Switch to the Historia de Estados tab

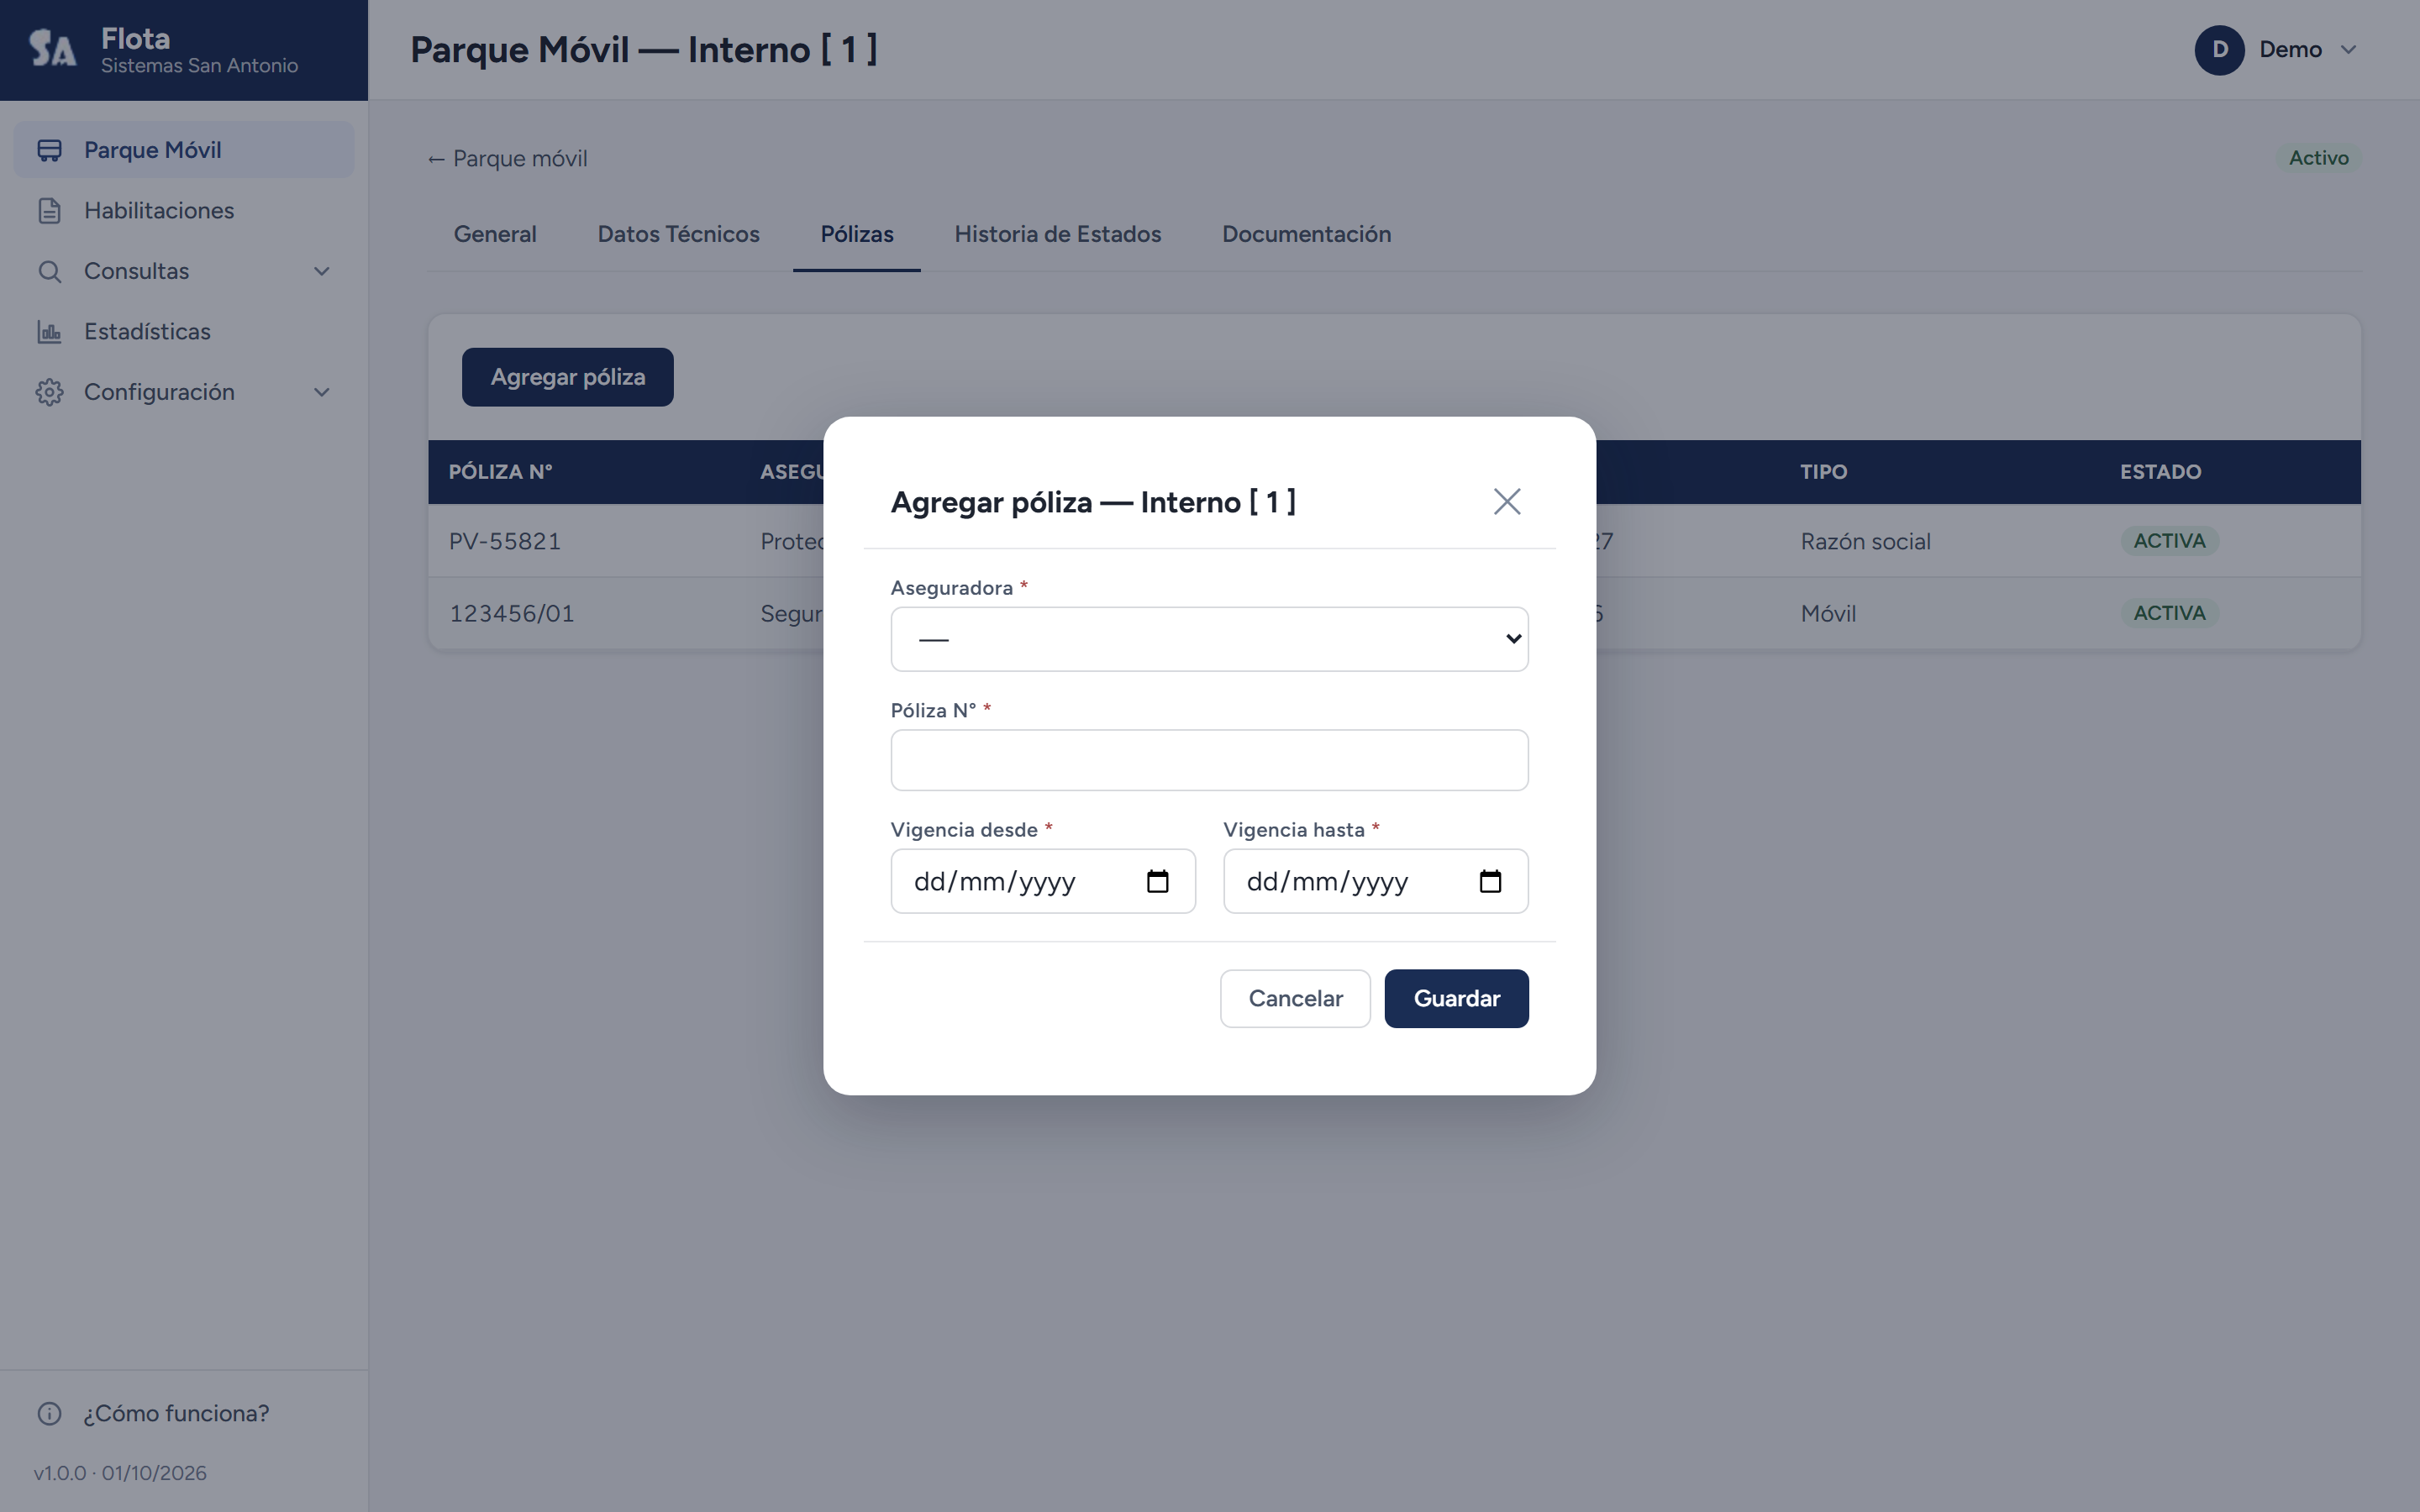1057,234
